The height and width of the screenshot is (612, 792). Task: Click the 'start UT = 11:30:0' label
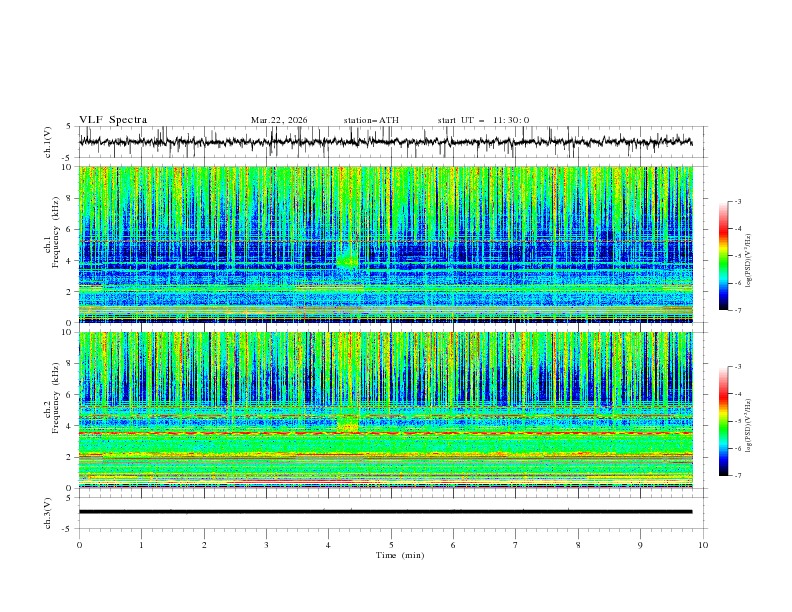[x=483, y=120]
